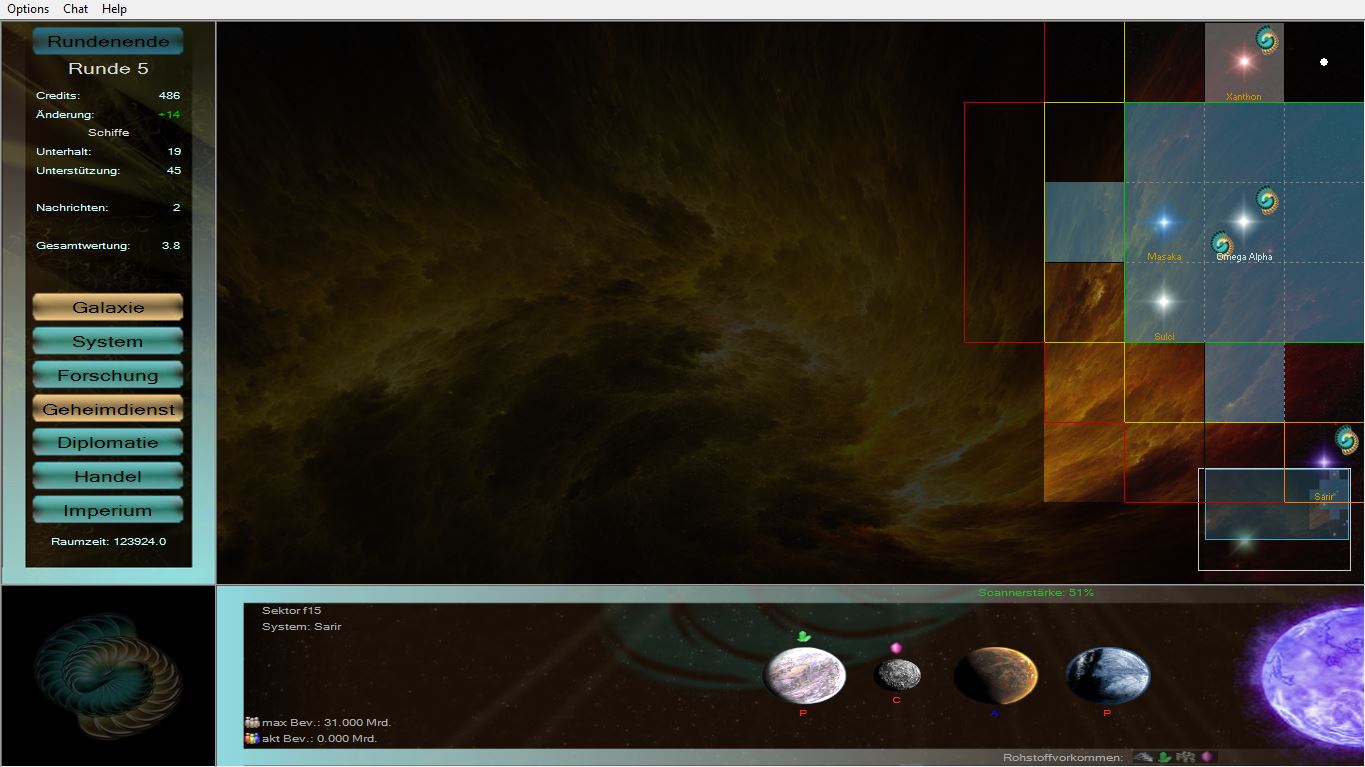The width and height of the screenshot is (1365, 767).
Task: Open the Chat menu
Action: pos(76,9)
